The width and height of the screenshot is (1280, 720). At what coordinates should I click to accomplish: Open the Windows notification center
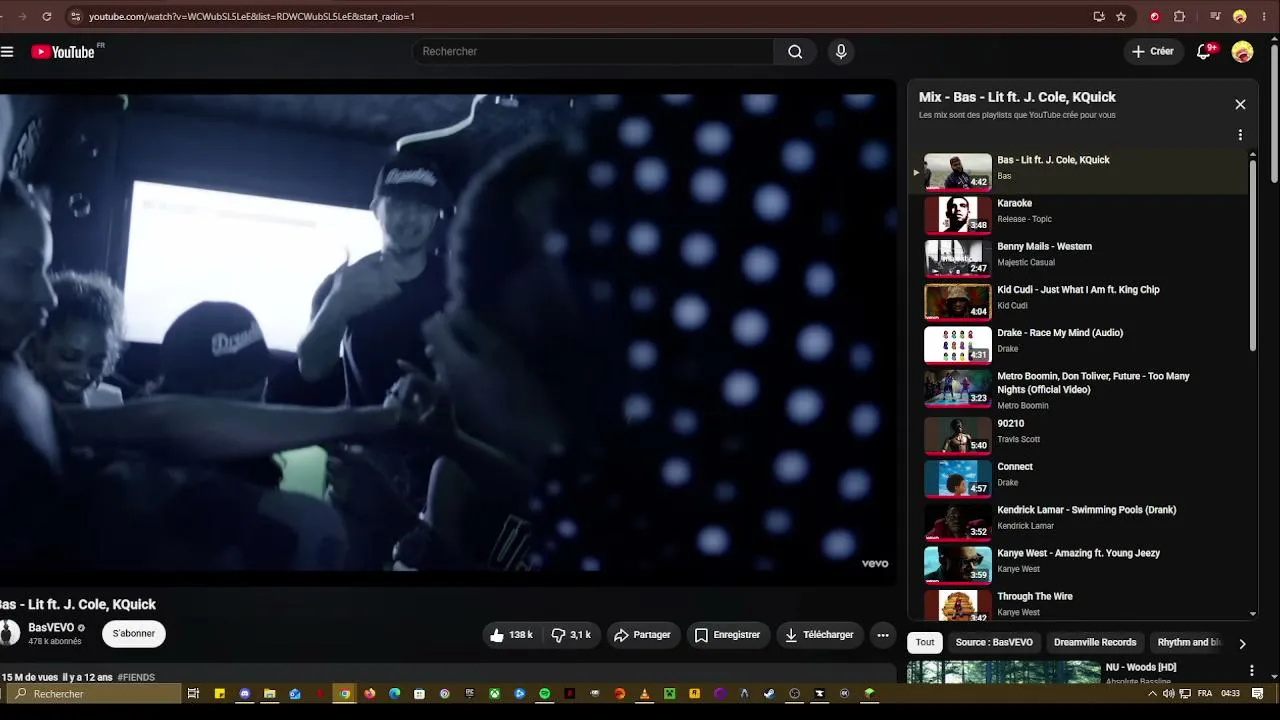coord(1258,694)
